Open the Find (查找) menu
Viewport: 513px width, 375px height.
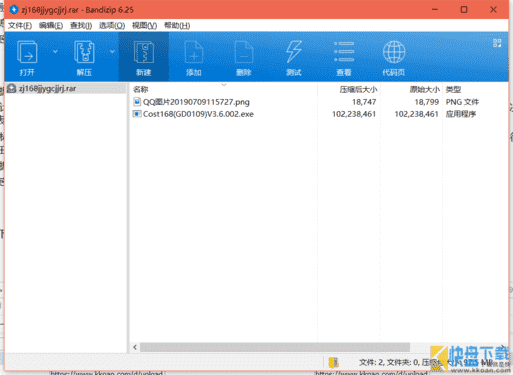81,25
